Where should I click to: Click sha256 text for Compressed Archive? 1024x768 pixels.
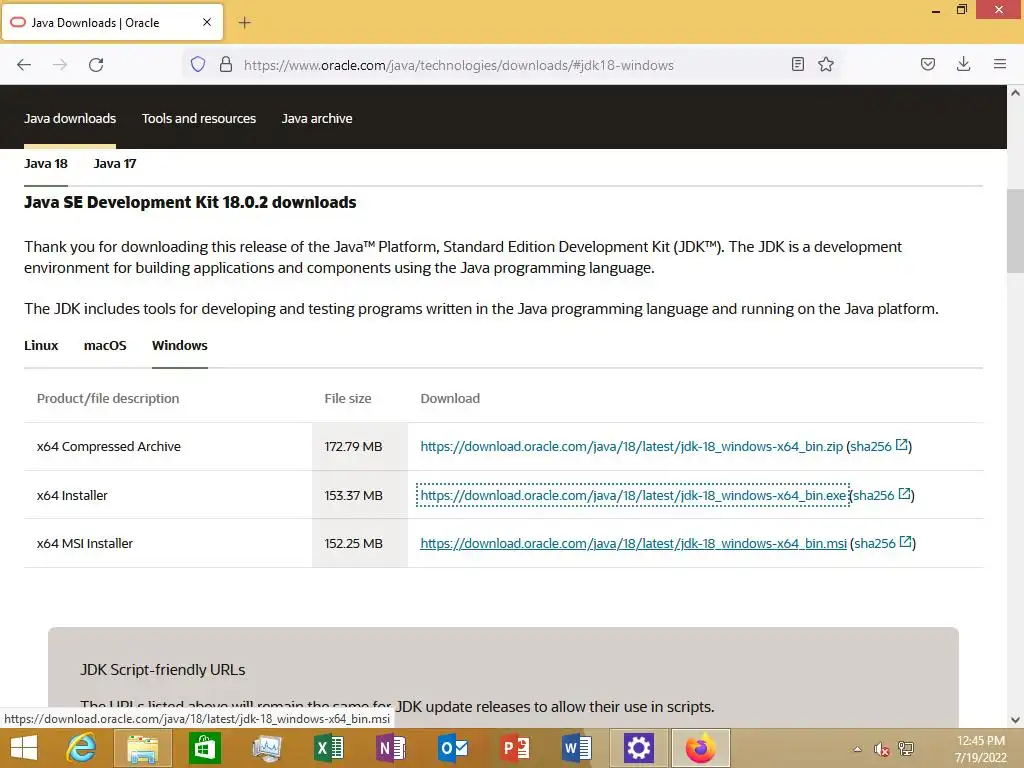click(x=871, y=447)
